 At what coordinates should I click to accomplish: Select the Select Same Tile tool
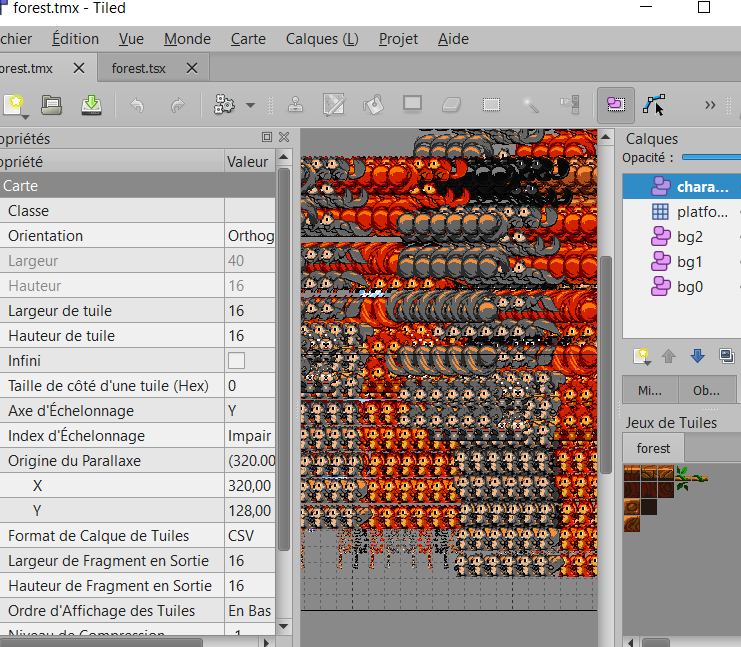coord(570,104)
